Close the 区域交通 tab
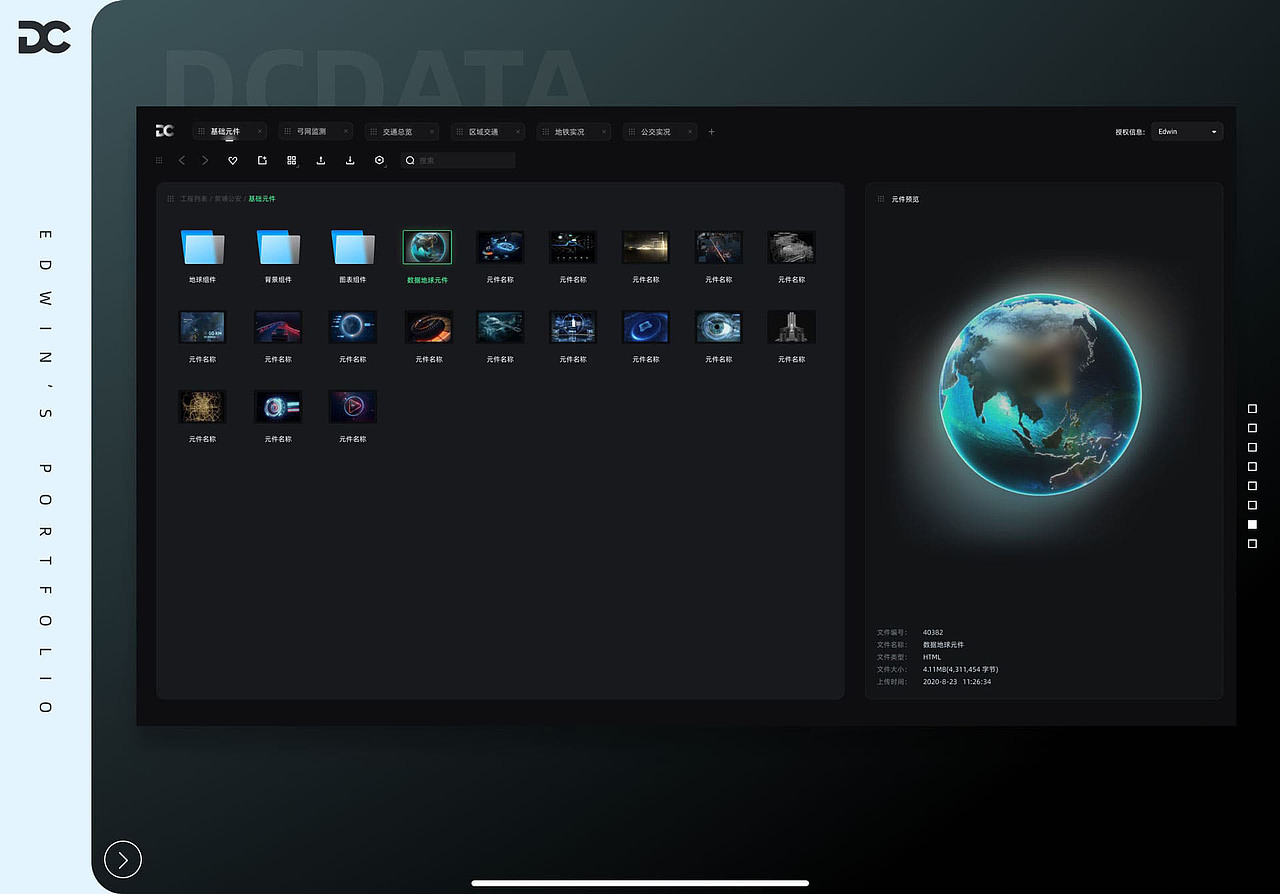The height and width of the screenshot is (894, 1280). 518,132
